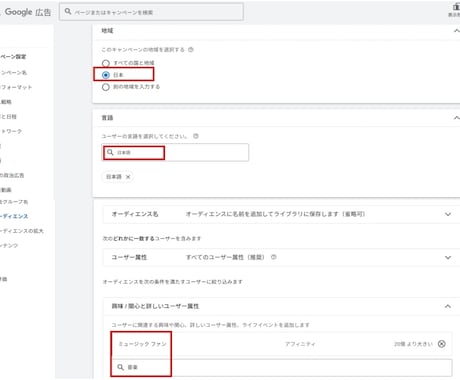Click the Google 広告 logo

click(x=27, y=12)
